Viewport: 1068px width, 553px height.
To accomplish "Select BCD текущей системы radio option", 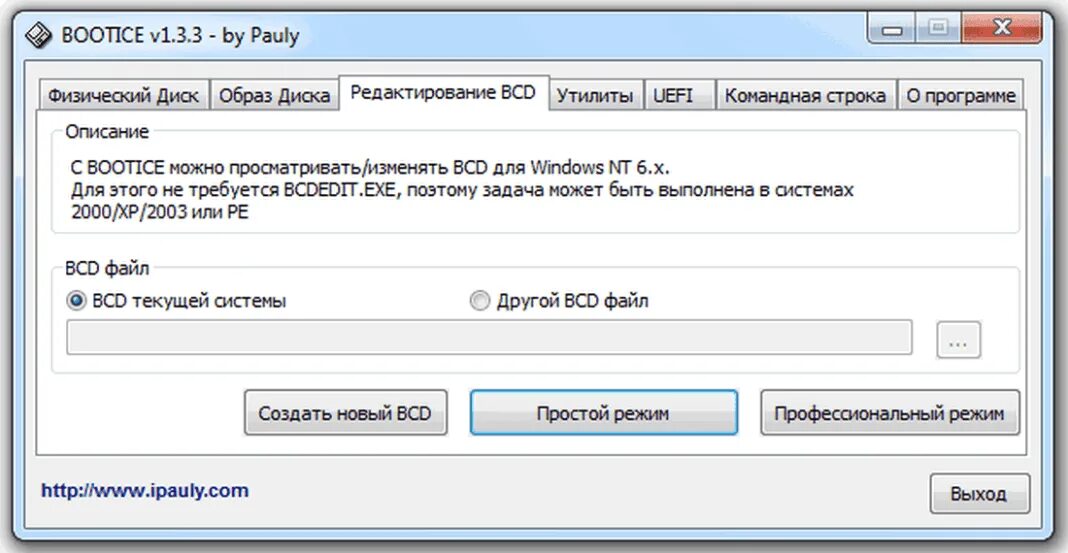I will tap(178, 301).
